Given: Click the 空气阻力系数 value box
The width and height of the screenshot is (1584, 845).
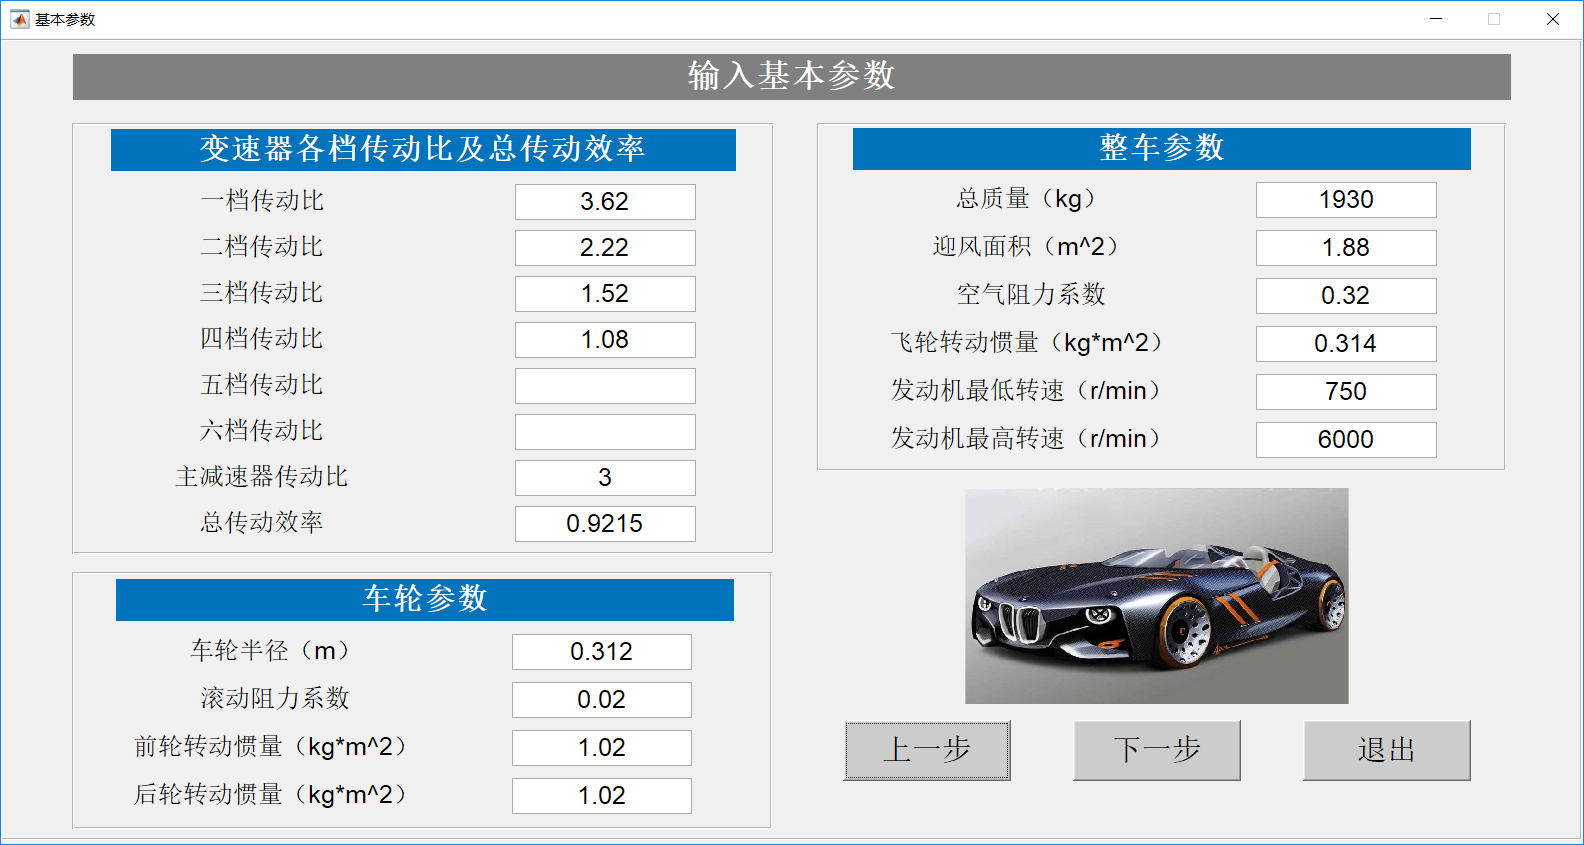Looking at the screenshot, I should (1346, 296).
